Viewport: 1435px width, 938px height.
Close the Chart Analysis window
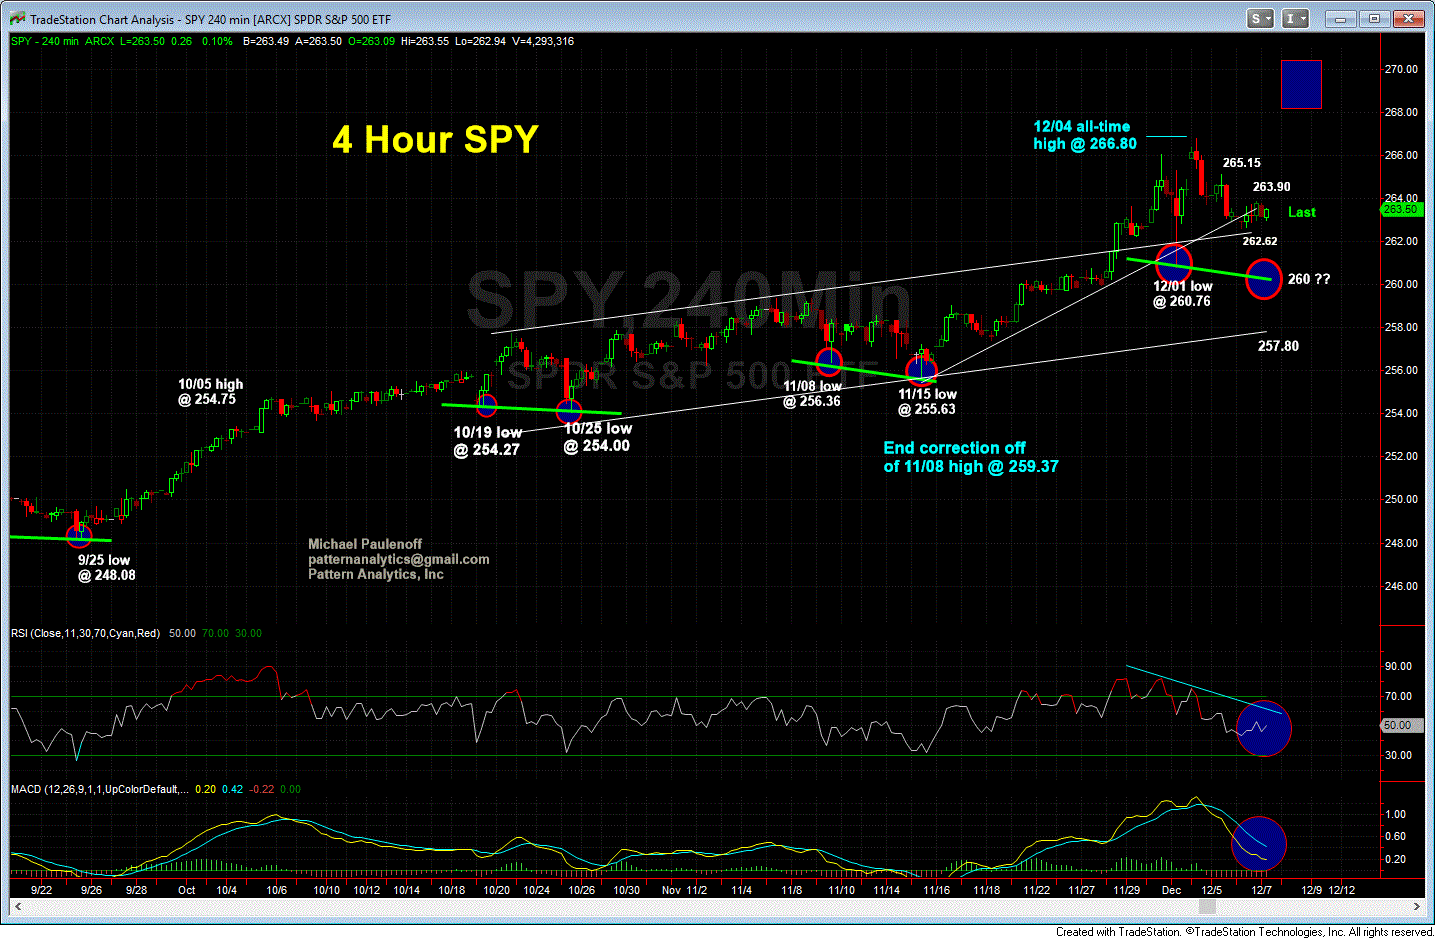pos(1410,19)
